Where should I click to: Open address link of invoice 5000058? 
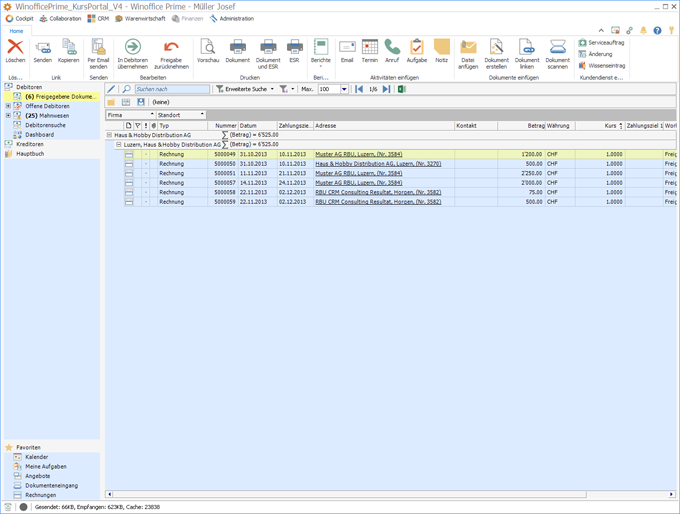coord(378,192)
